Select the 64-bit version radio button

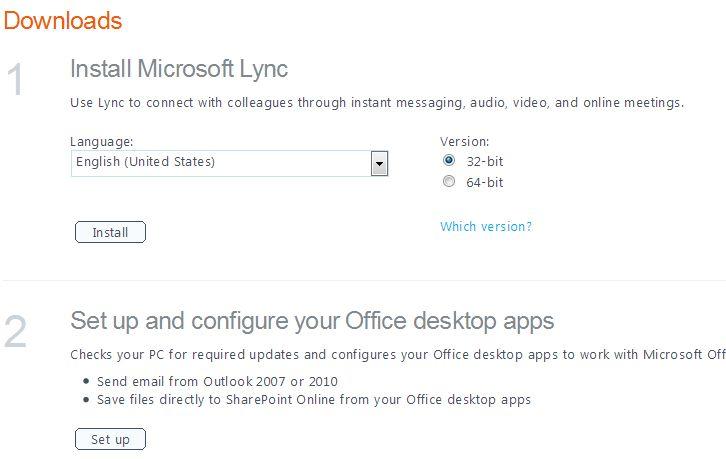pos(449,181)
